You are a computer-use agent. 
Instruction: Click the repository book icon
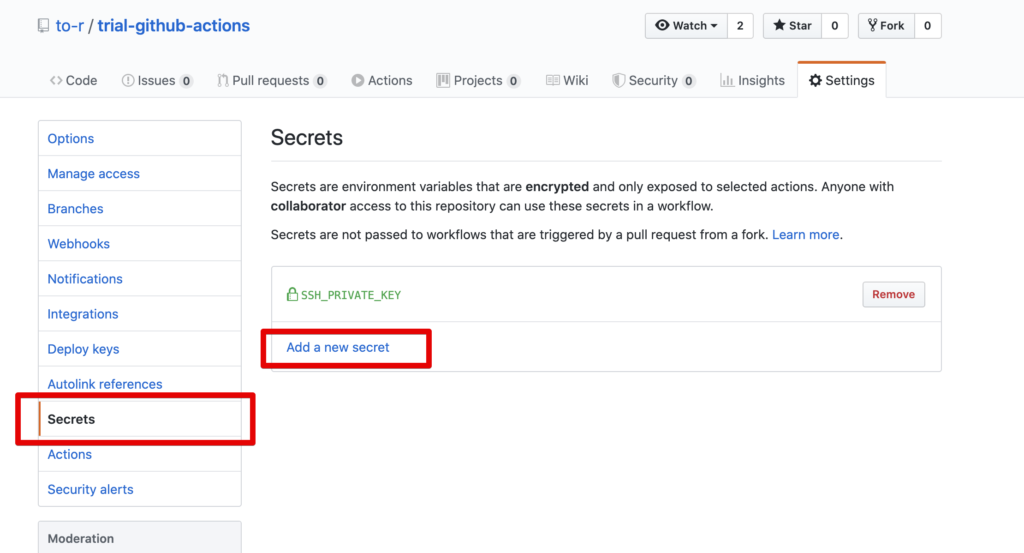[x=43, y=25]
